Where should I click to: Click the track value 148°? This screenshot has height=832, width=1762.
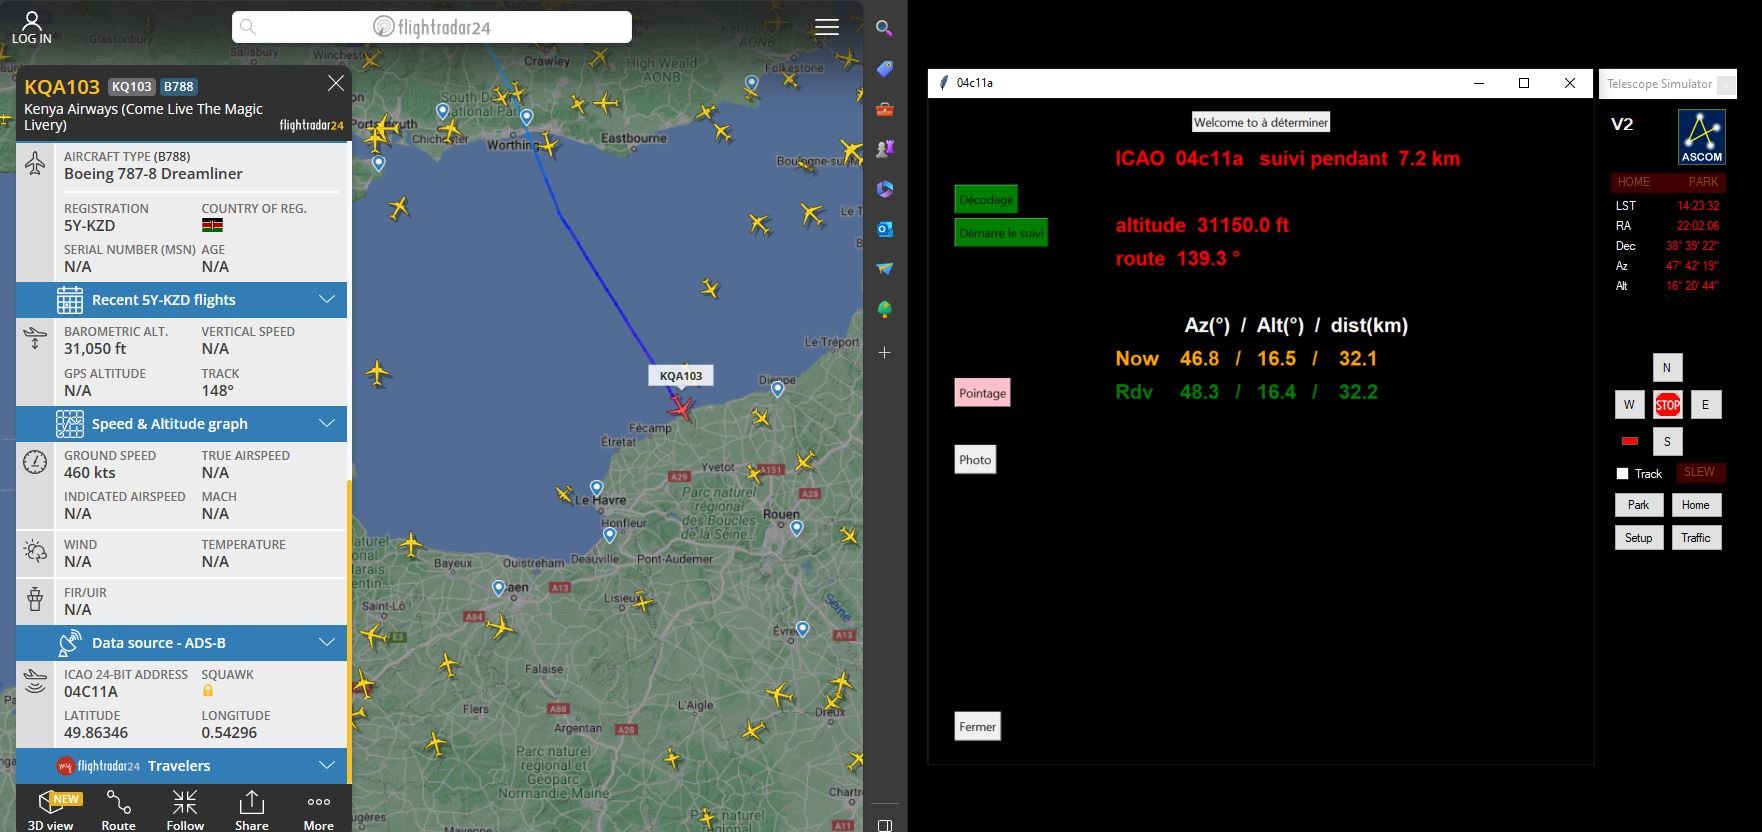[x=218, y=391]
